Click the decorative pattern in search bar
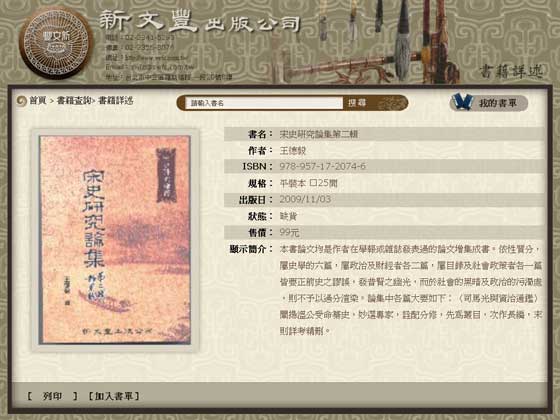Image resolution: width=560 pixels, height=420 pixels. pos(390,103)
